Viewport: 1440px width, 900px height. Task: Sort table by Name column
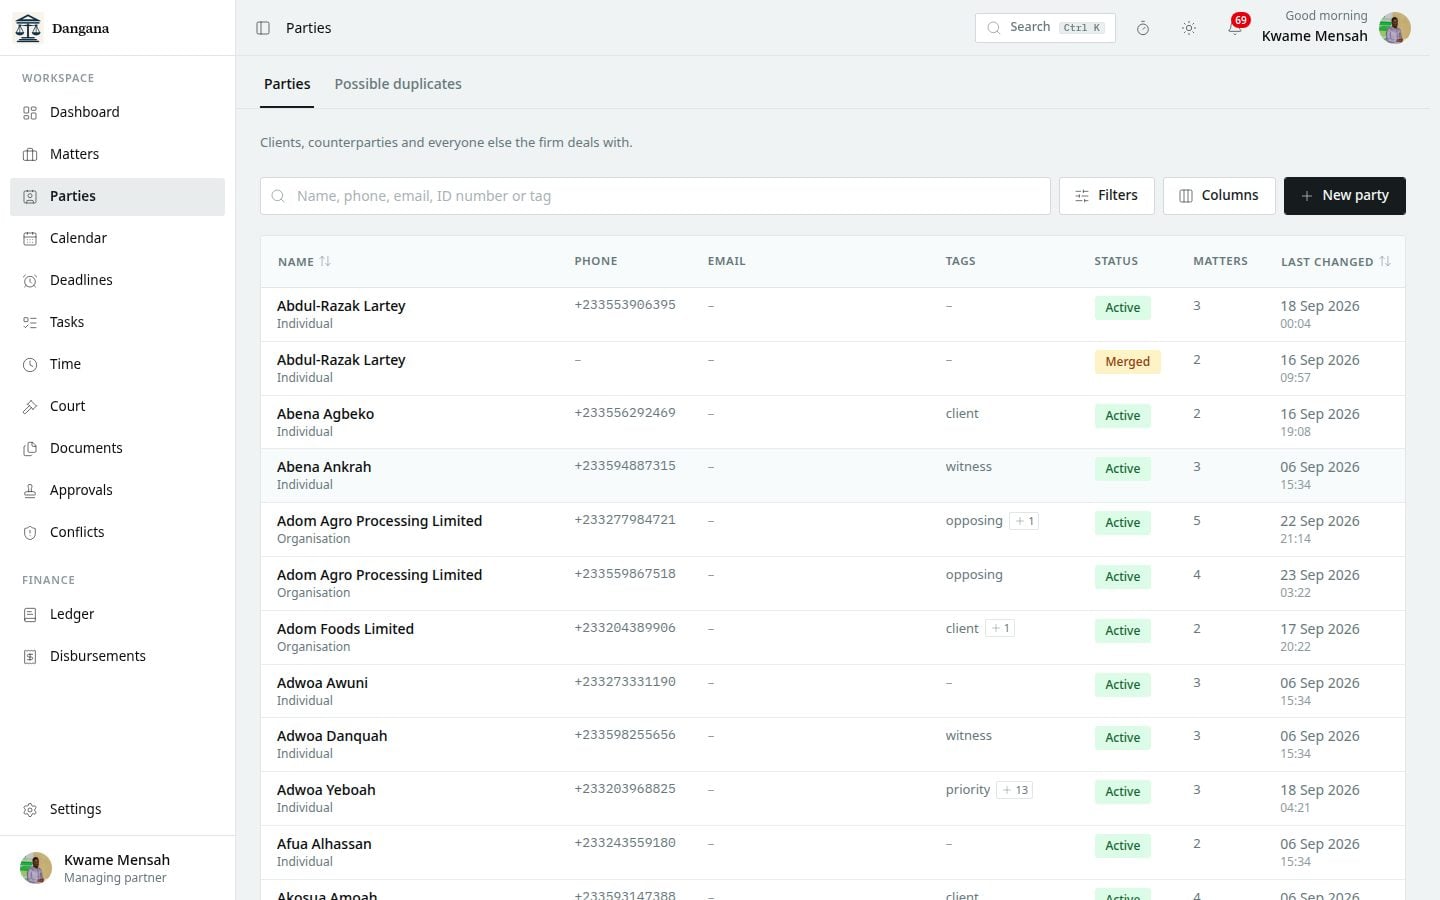[304, 262]
